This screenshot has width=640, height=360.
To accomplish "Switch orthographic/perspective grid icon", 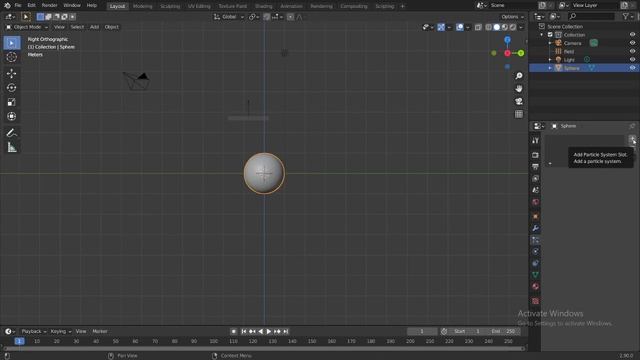I will point(519,114).
